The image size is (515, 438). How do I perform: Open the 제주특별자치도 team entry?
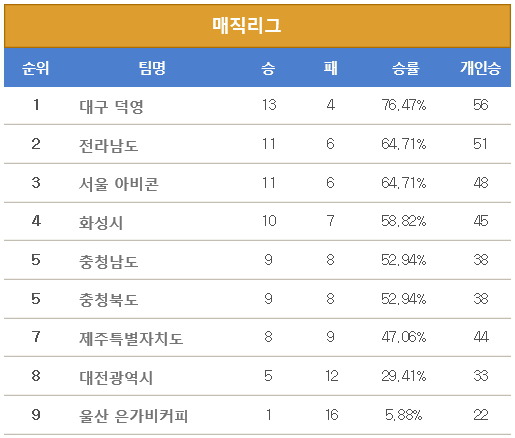(x=131, y=338)
